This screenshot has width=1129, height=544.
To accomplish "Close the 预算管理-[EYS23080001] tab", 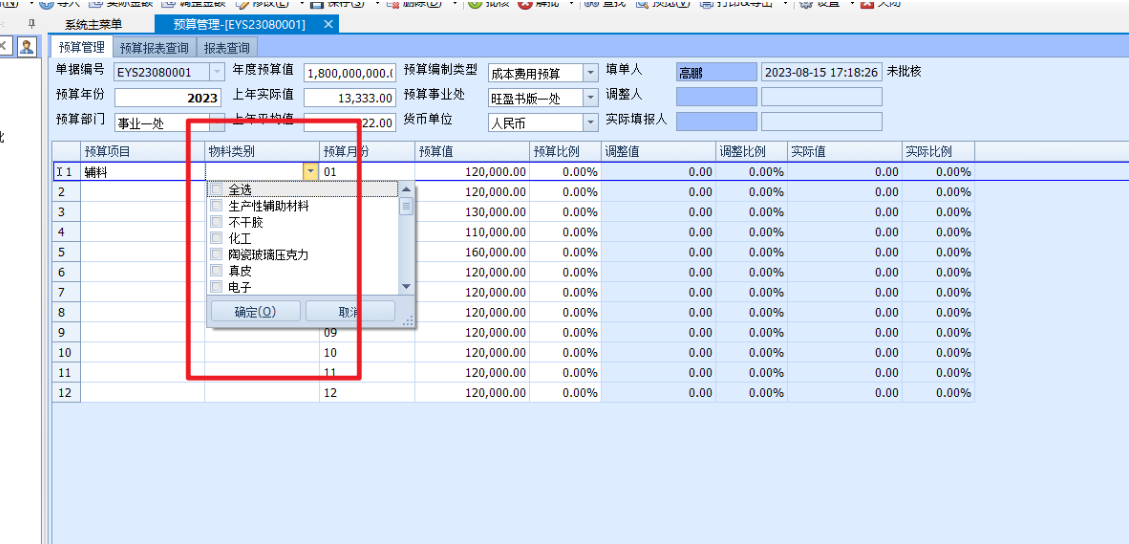I will [x=328, y=24].
